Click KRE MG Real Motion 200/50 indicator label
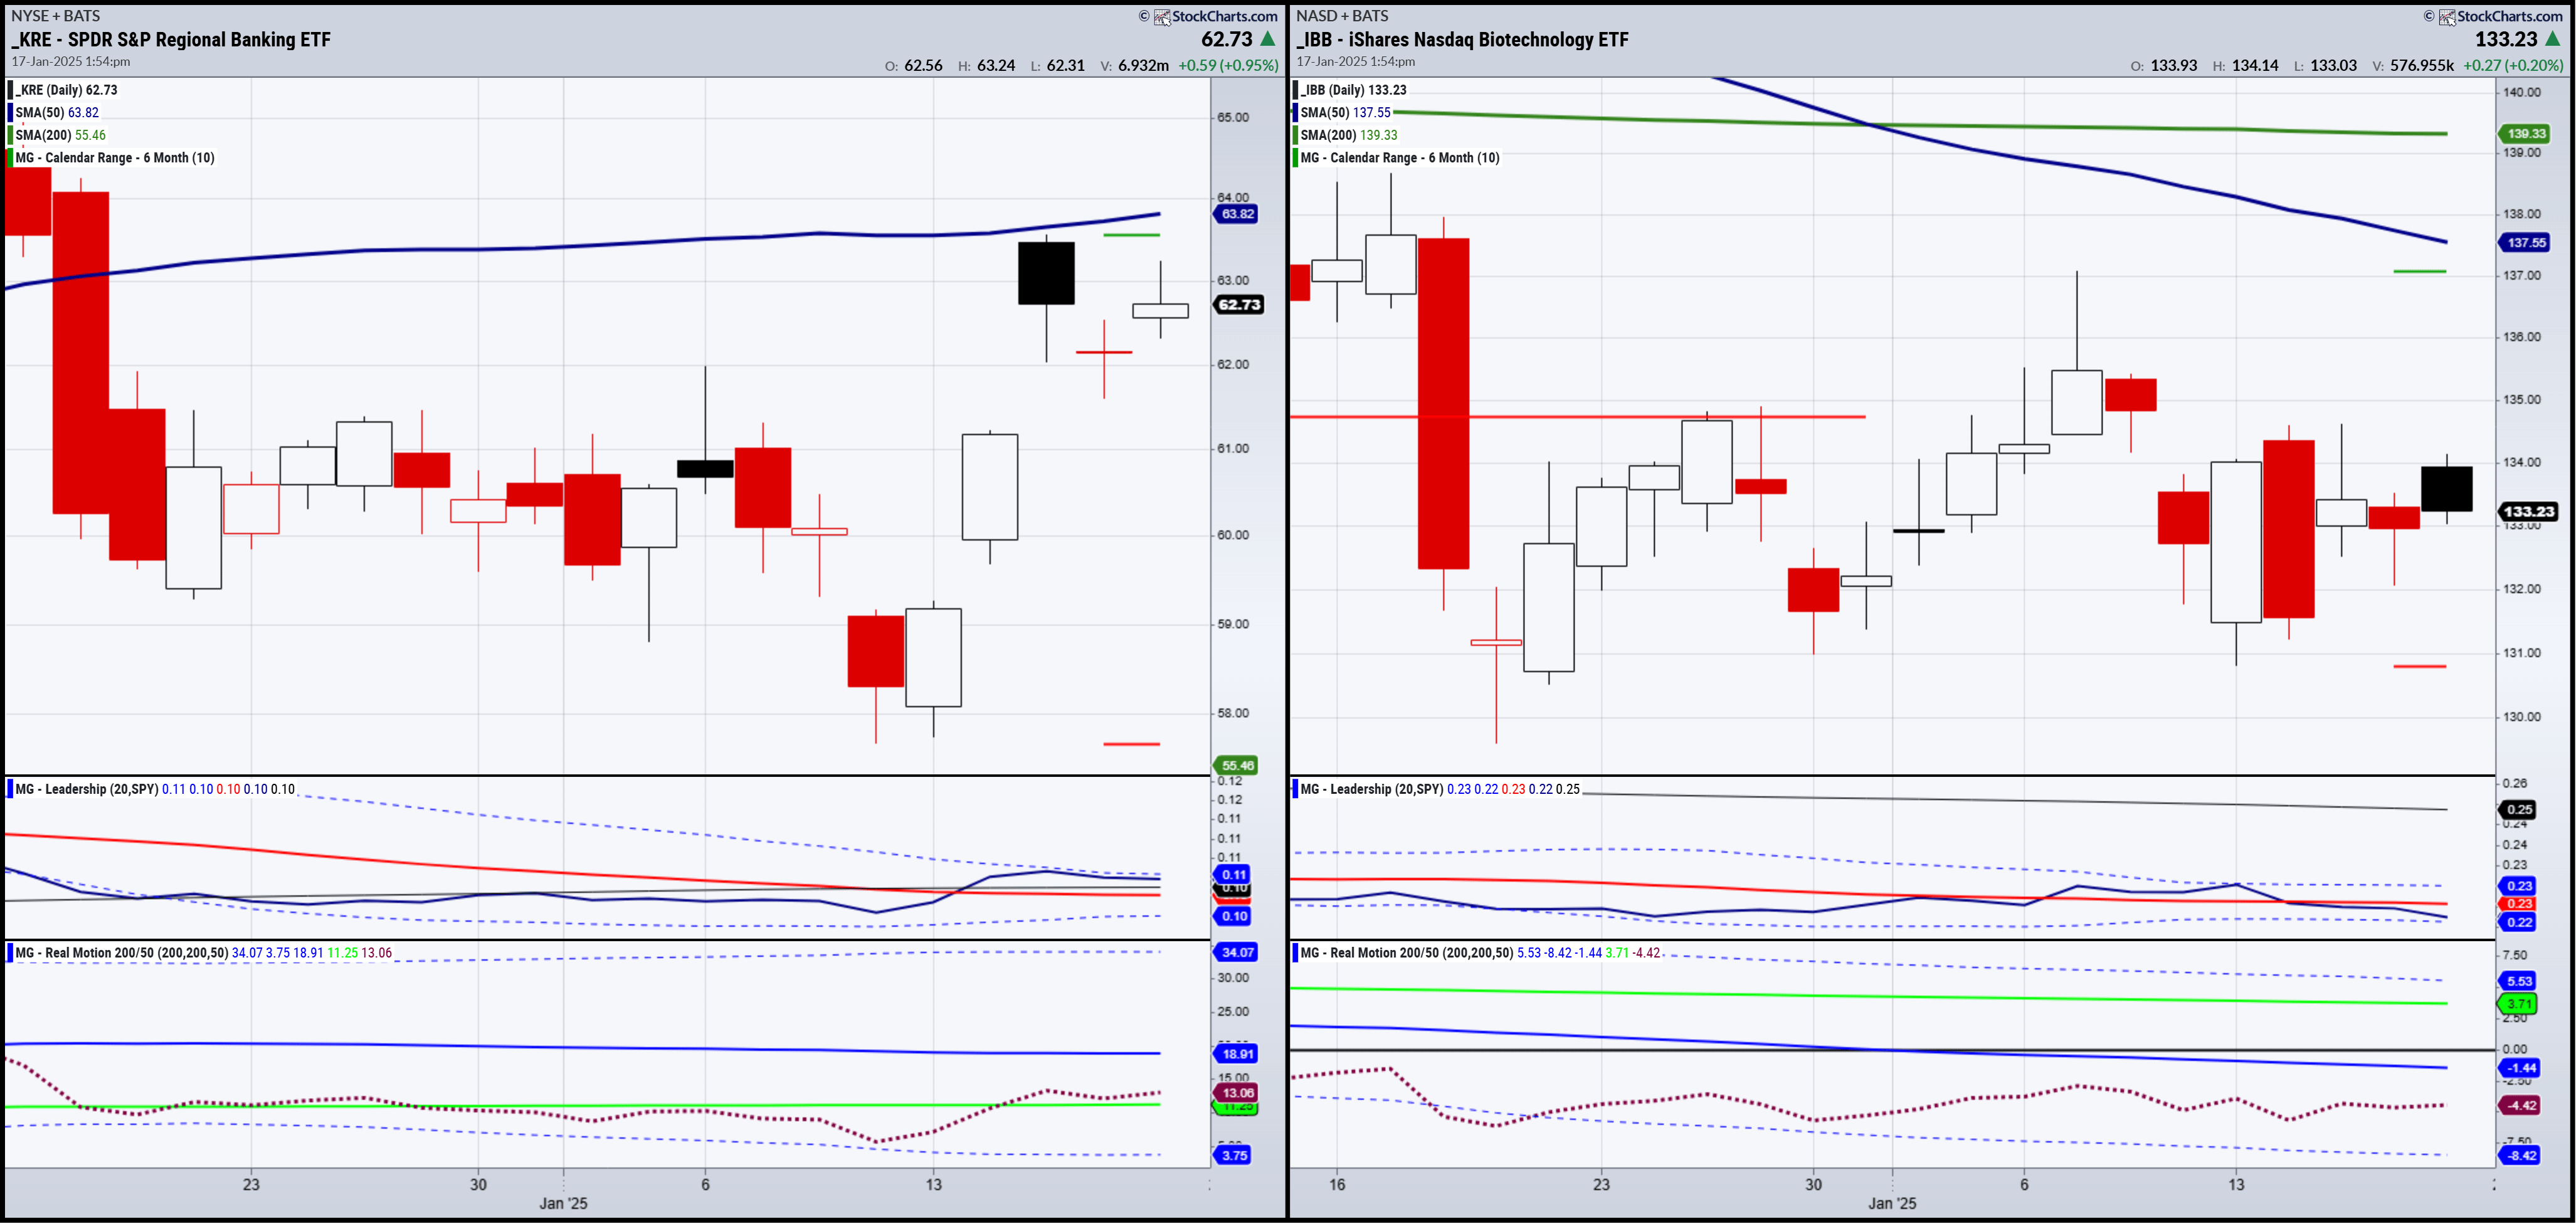The height and width of the screenshot is (1224, 2576). pos(121,954)
